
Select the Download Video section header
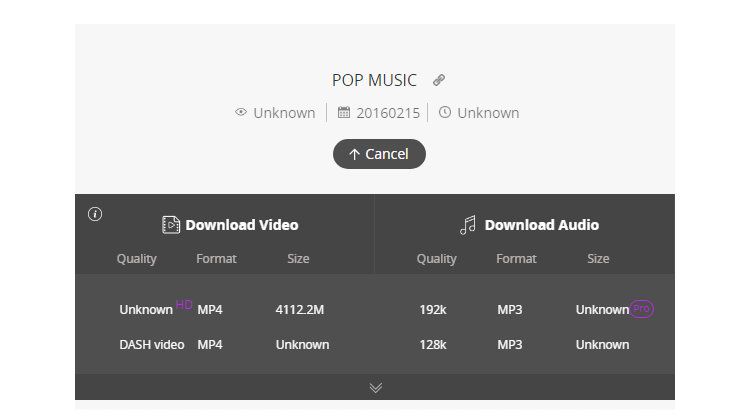(230, 225)
